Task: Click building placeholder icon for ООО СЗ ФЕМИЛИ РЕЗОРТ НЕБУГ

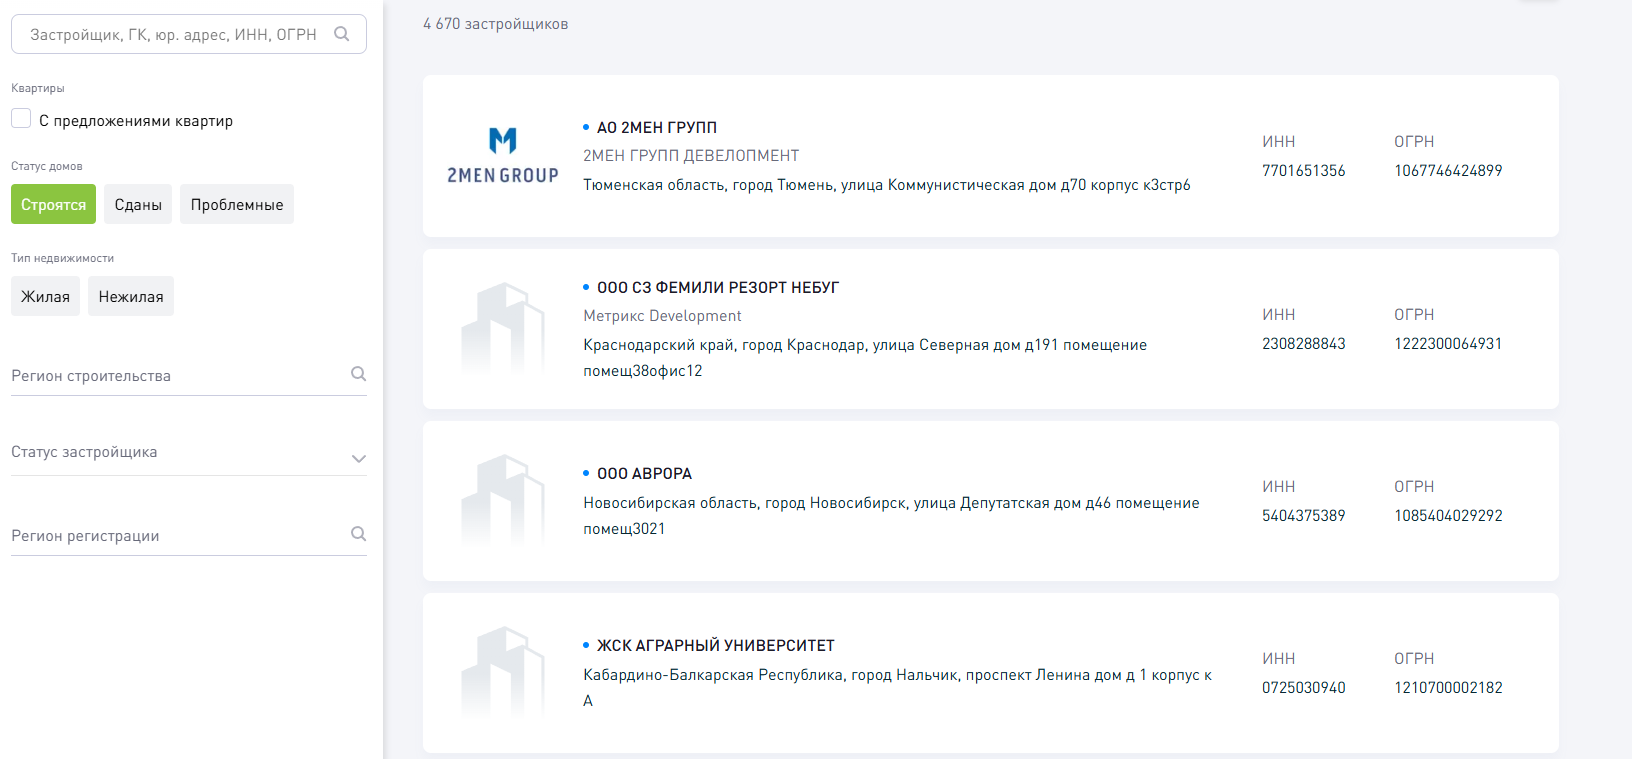Action: tap(503, 329)
